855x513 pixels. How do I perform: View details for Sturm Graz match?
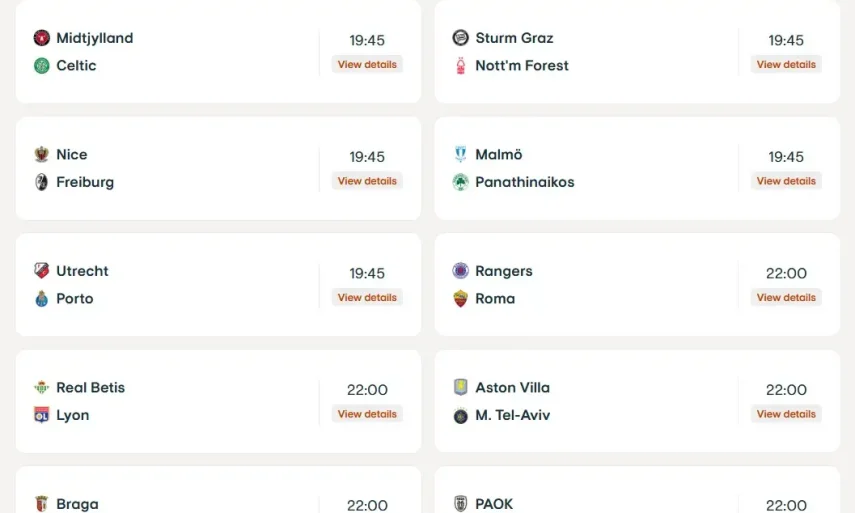[x=786, y=65]
